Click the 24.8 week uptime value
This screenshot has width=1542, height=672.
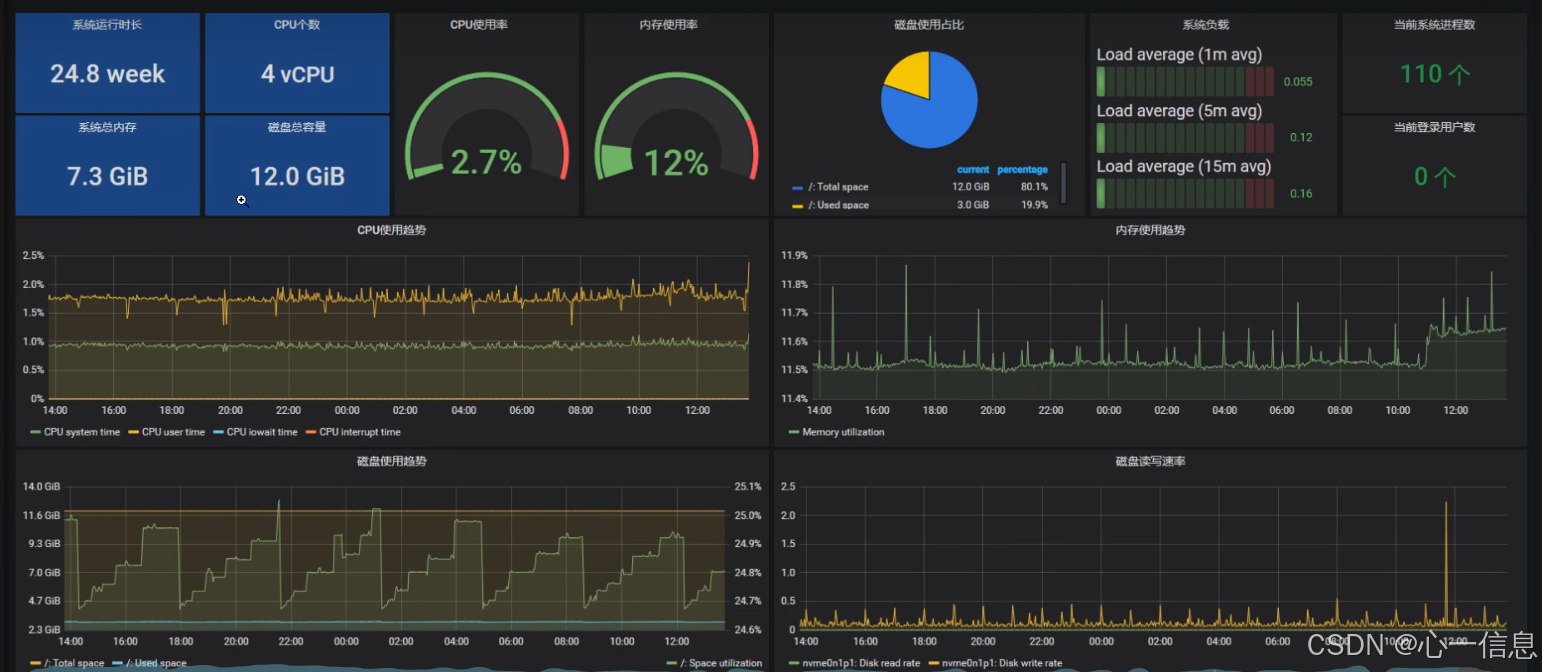pos(107,73)
